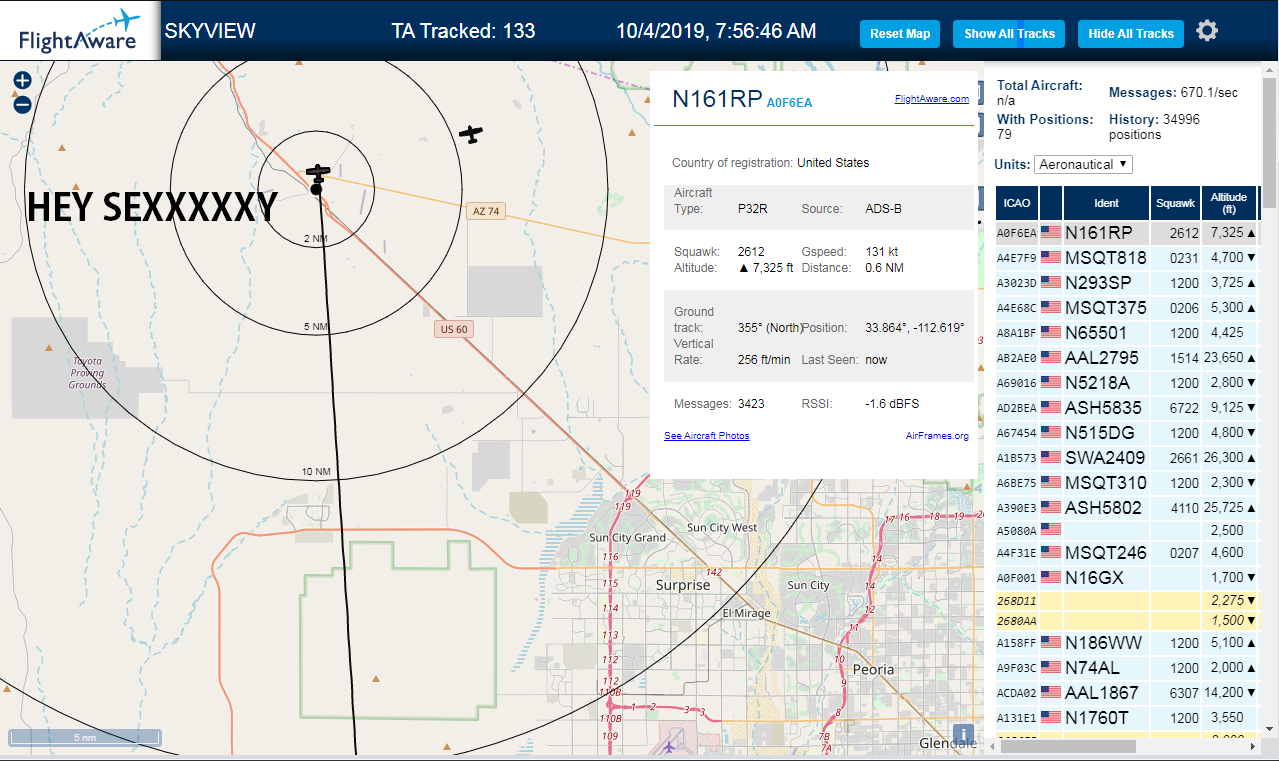Click the US flag in A5080A row

coord(1050,529)
